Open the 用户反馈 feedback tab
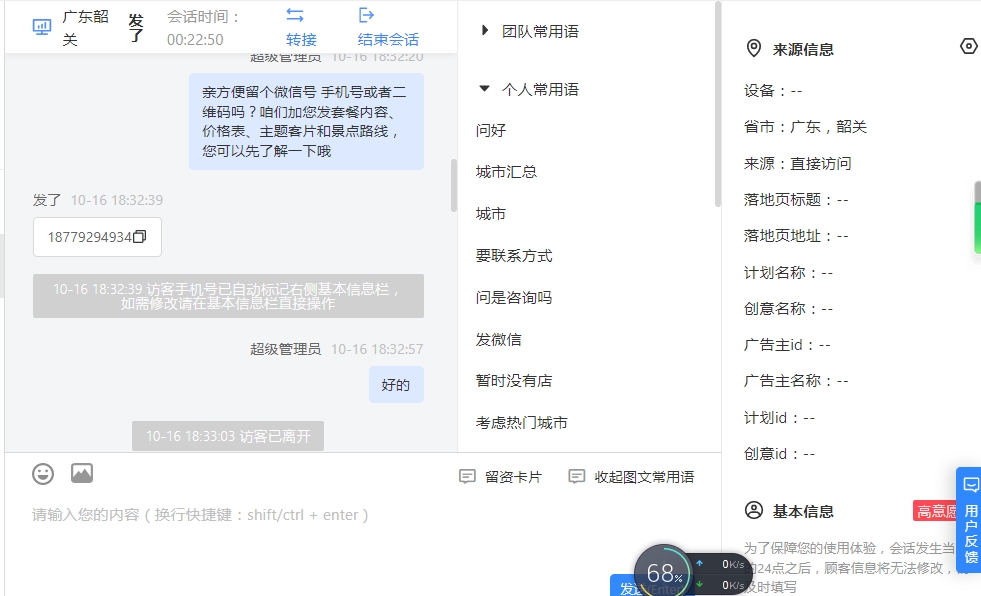Viewport: 981px width, 596px height. click(x=968, y=519)
